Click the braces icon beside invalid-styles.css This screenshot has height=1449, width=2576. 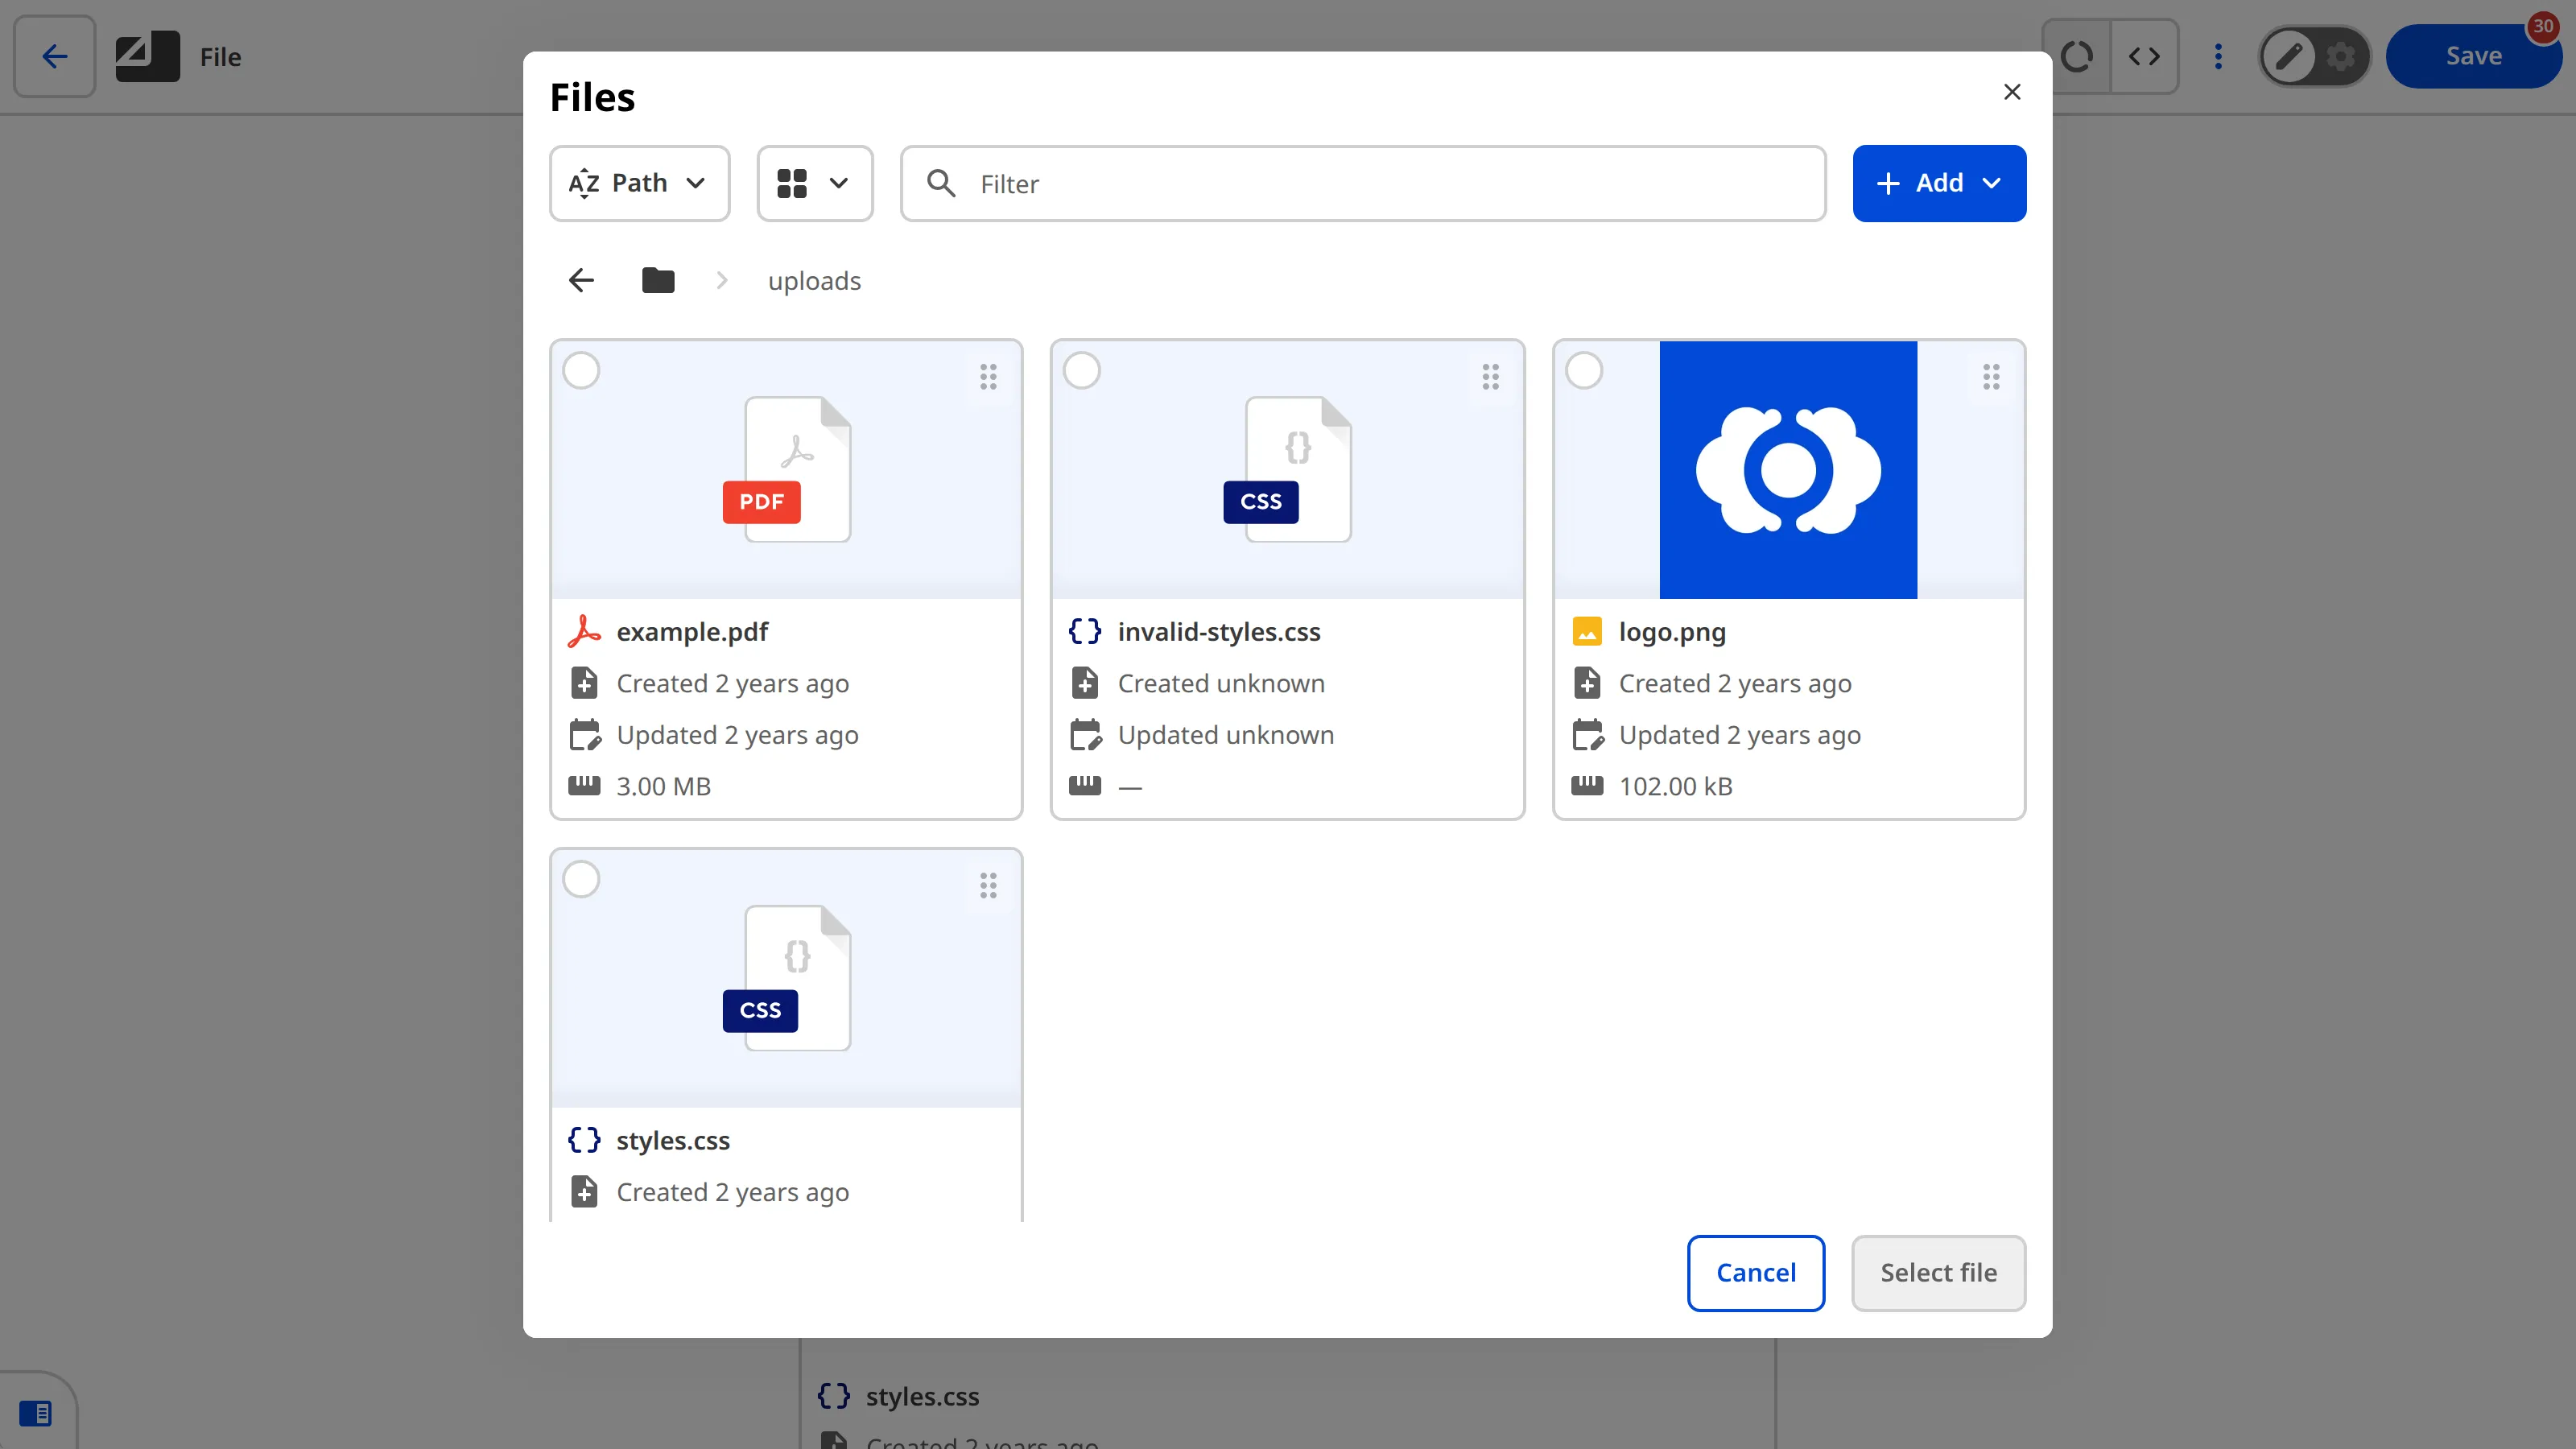[1085, 632]
